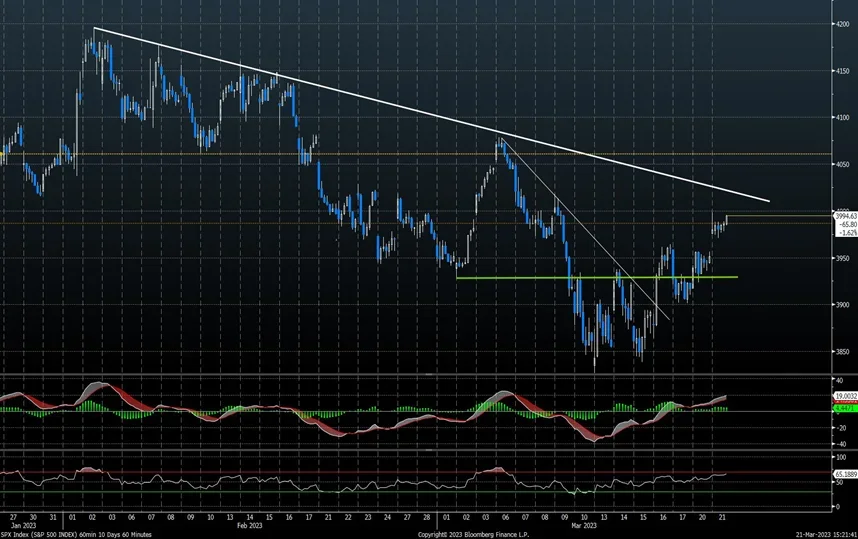This screenshot has width=858, height=539.
Task: Click the 3900 price axis label
Action: click(x=843, y=304)
